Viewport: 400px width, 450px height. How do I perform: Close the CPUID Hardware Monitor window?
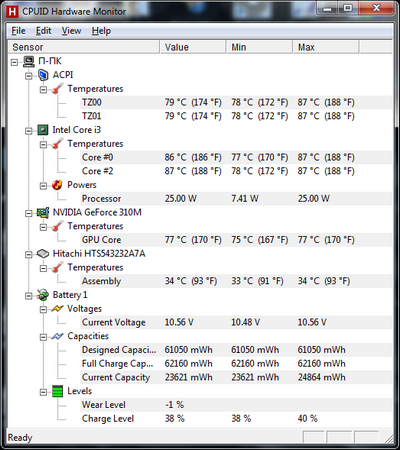coord(376,9)
